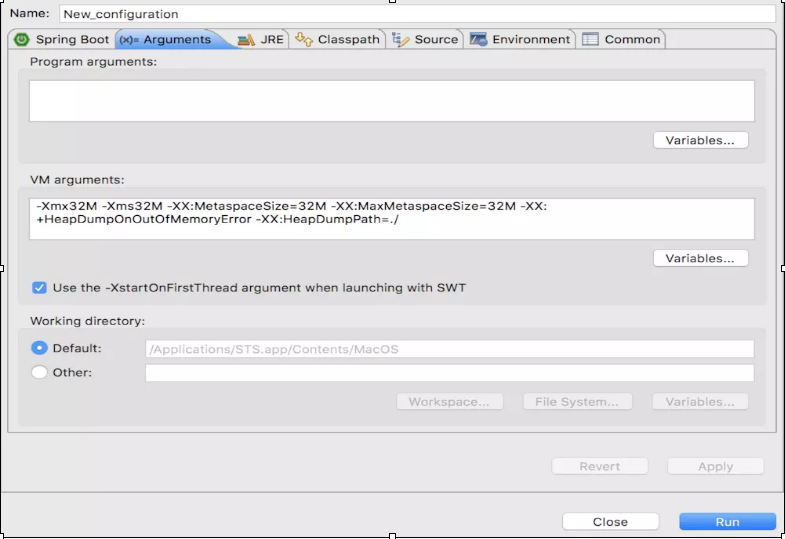785x539 pixels.
Task: Click Variables button under Program arguments
Action: point(700,140)
